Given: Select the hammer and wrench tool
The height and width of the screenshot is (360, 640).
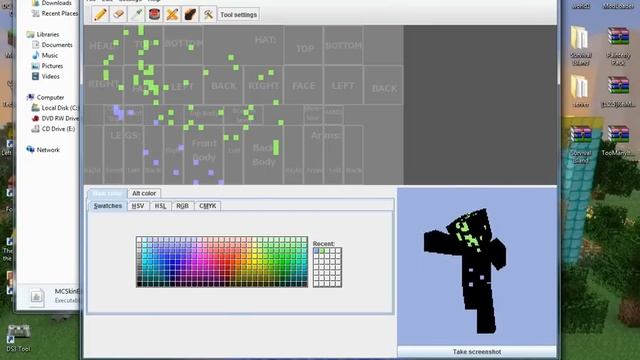Looking at the screenshot, I should pyautogui.click(x=208, y=14).
